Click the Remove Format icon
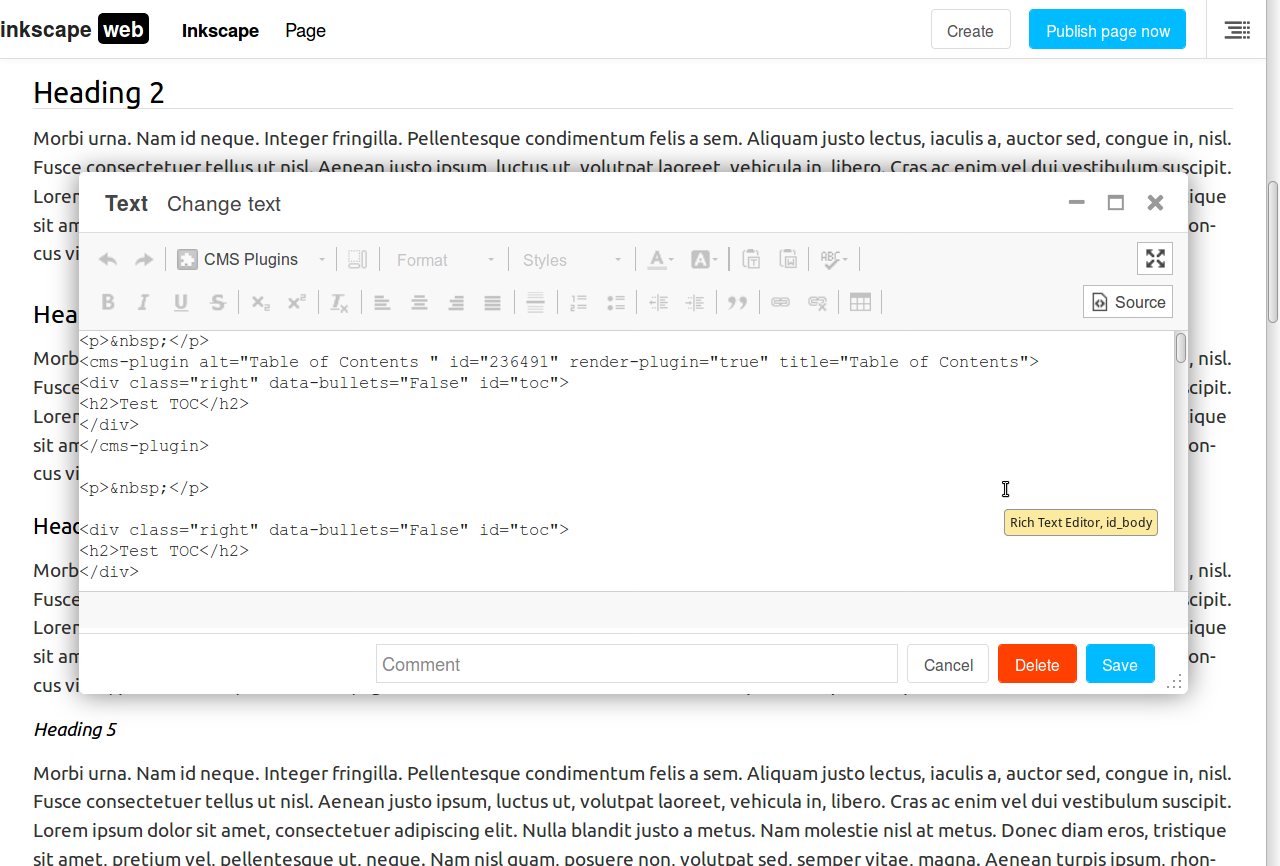The height and width of the screenshot is (866, 1280). click(x=339, y=302)
